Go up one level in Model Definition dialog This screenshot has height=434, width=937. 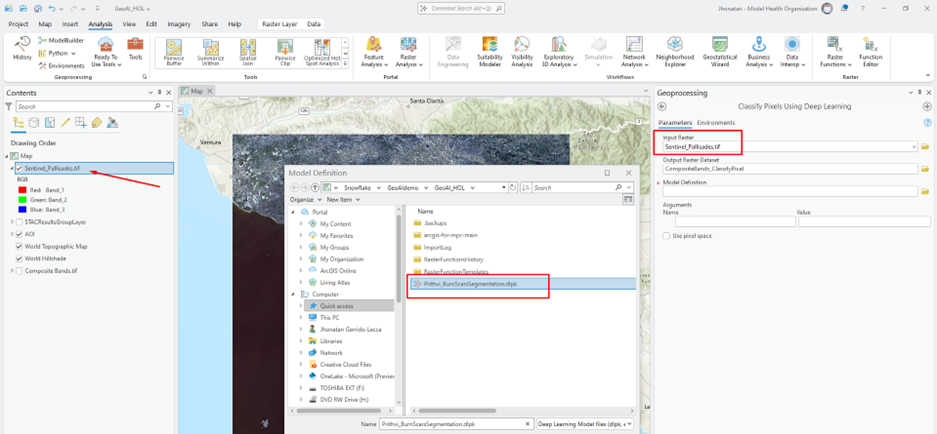point(315,187)
